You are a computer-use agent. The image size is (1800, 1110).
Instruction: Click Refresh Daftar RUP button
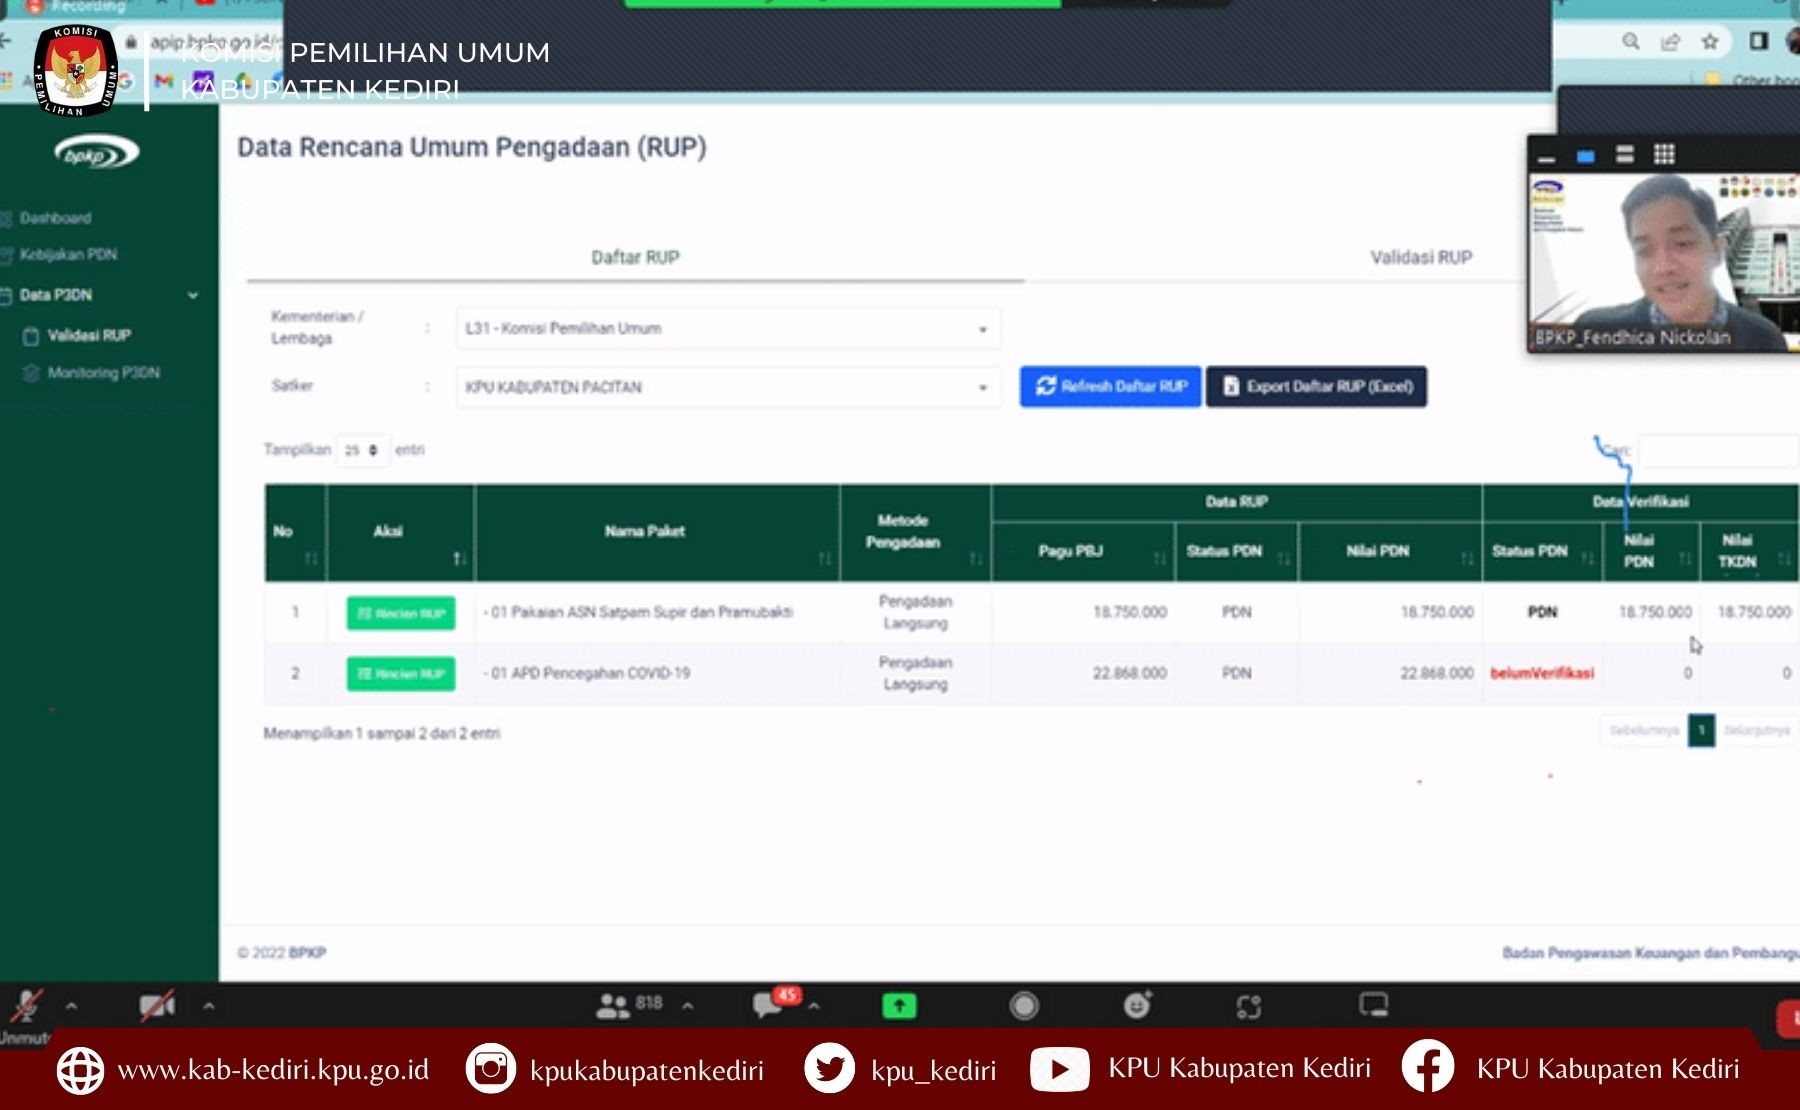(x=1110, y=387)
